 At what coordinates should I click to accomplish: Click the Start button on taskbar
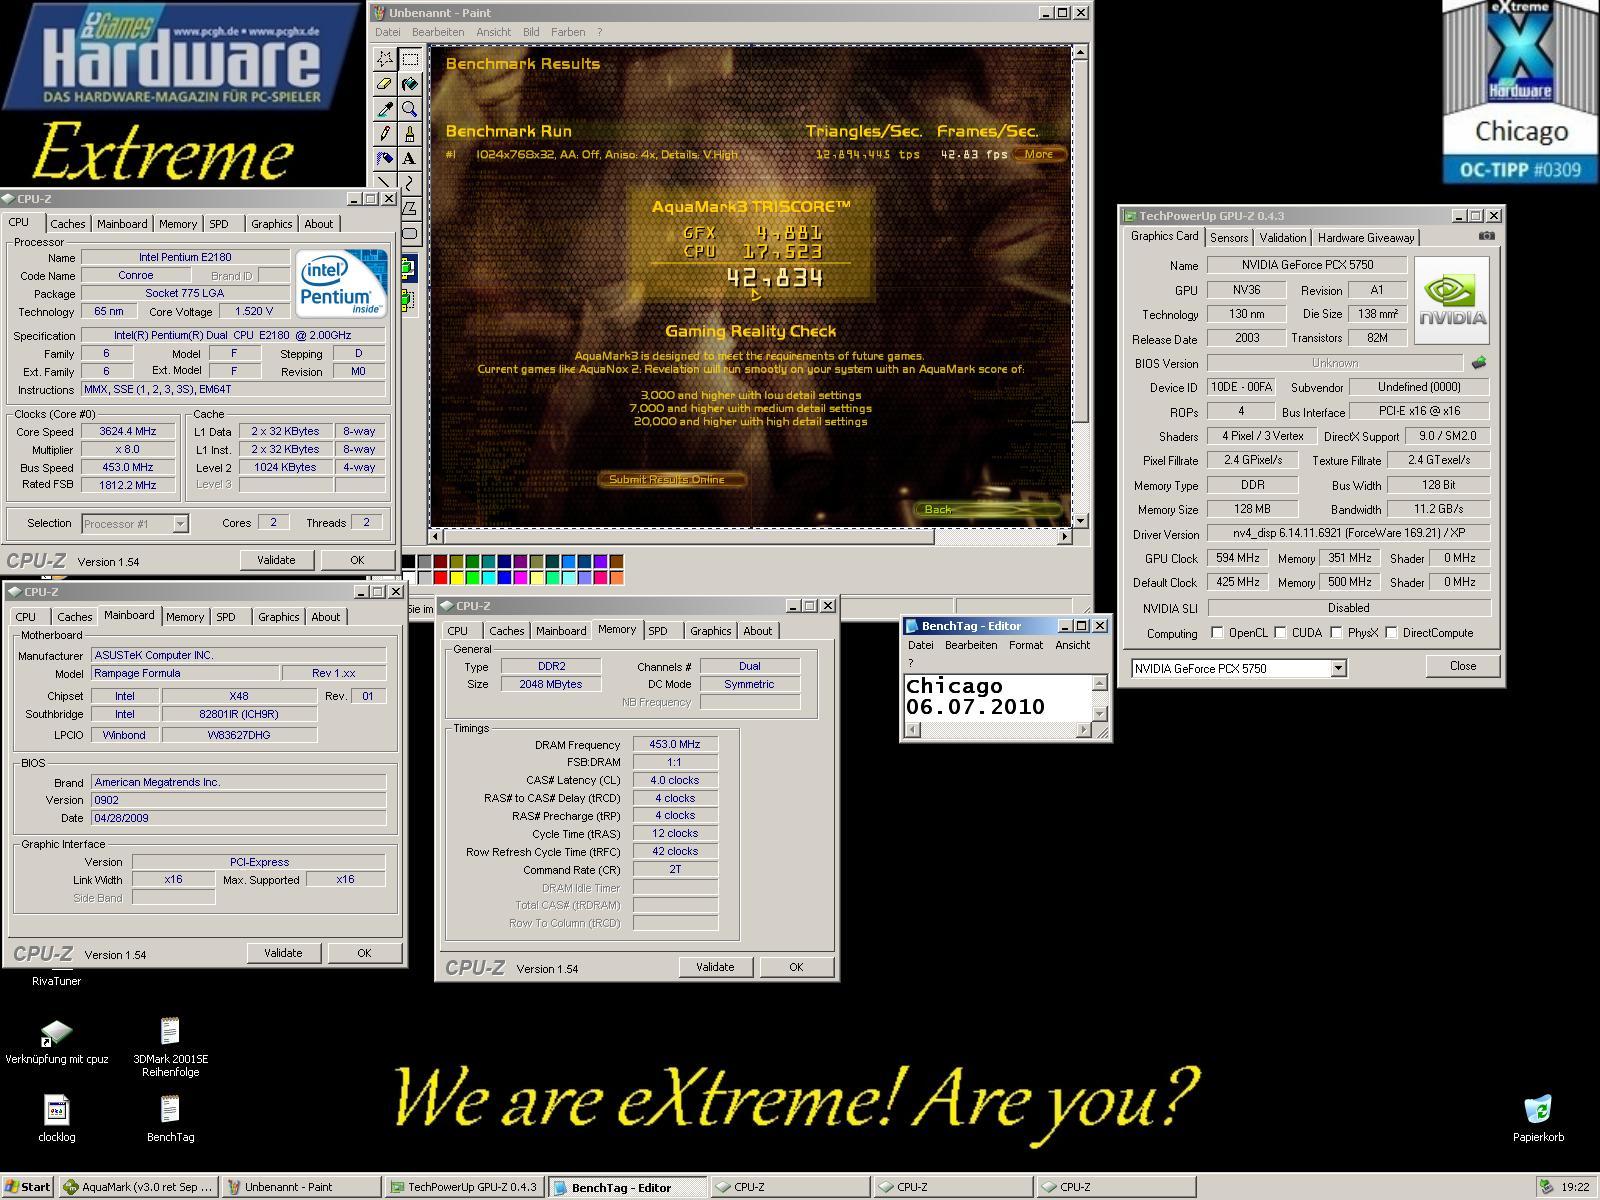(27, 1187)
